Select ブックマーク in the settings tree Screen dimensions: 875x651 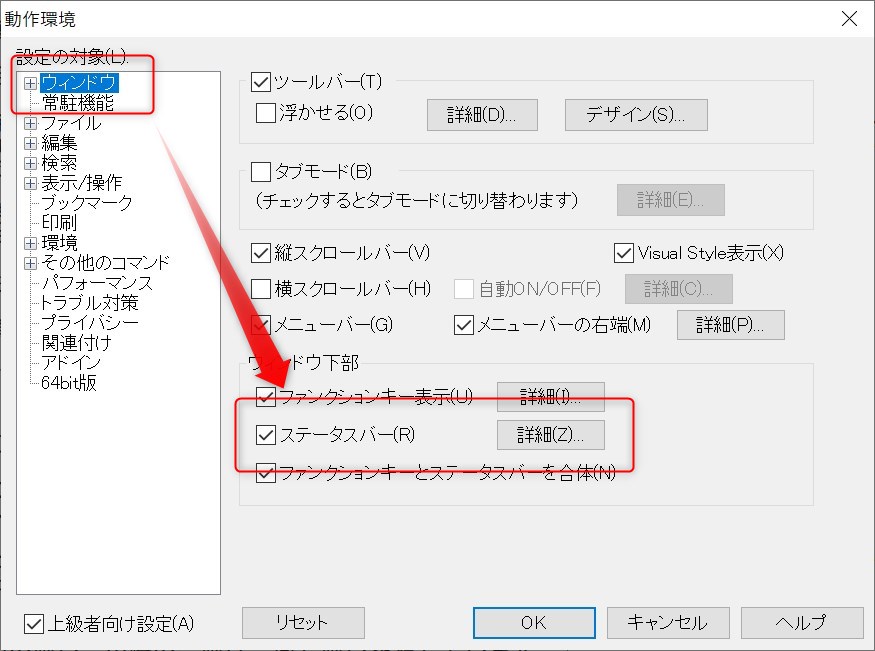(86, 202)
